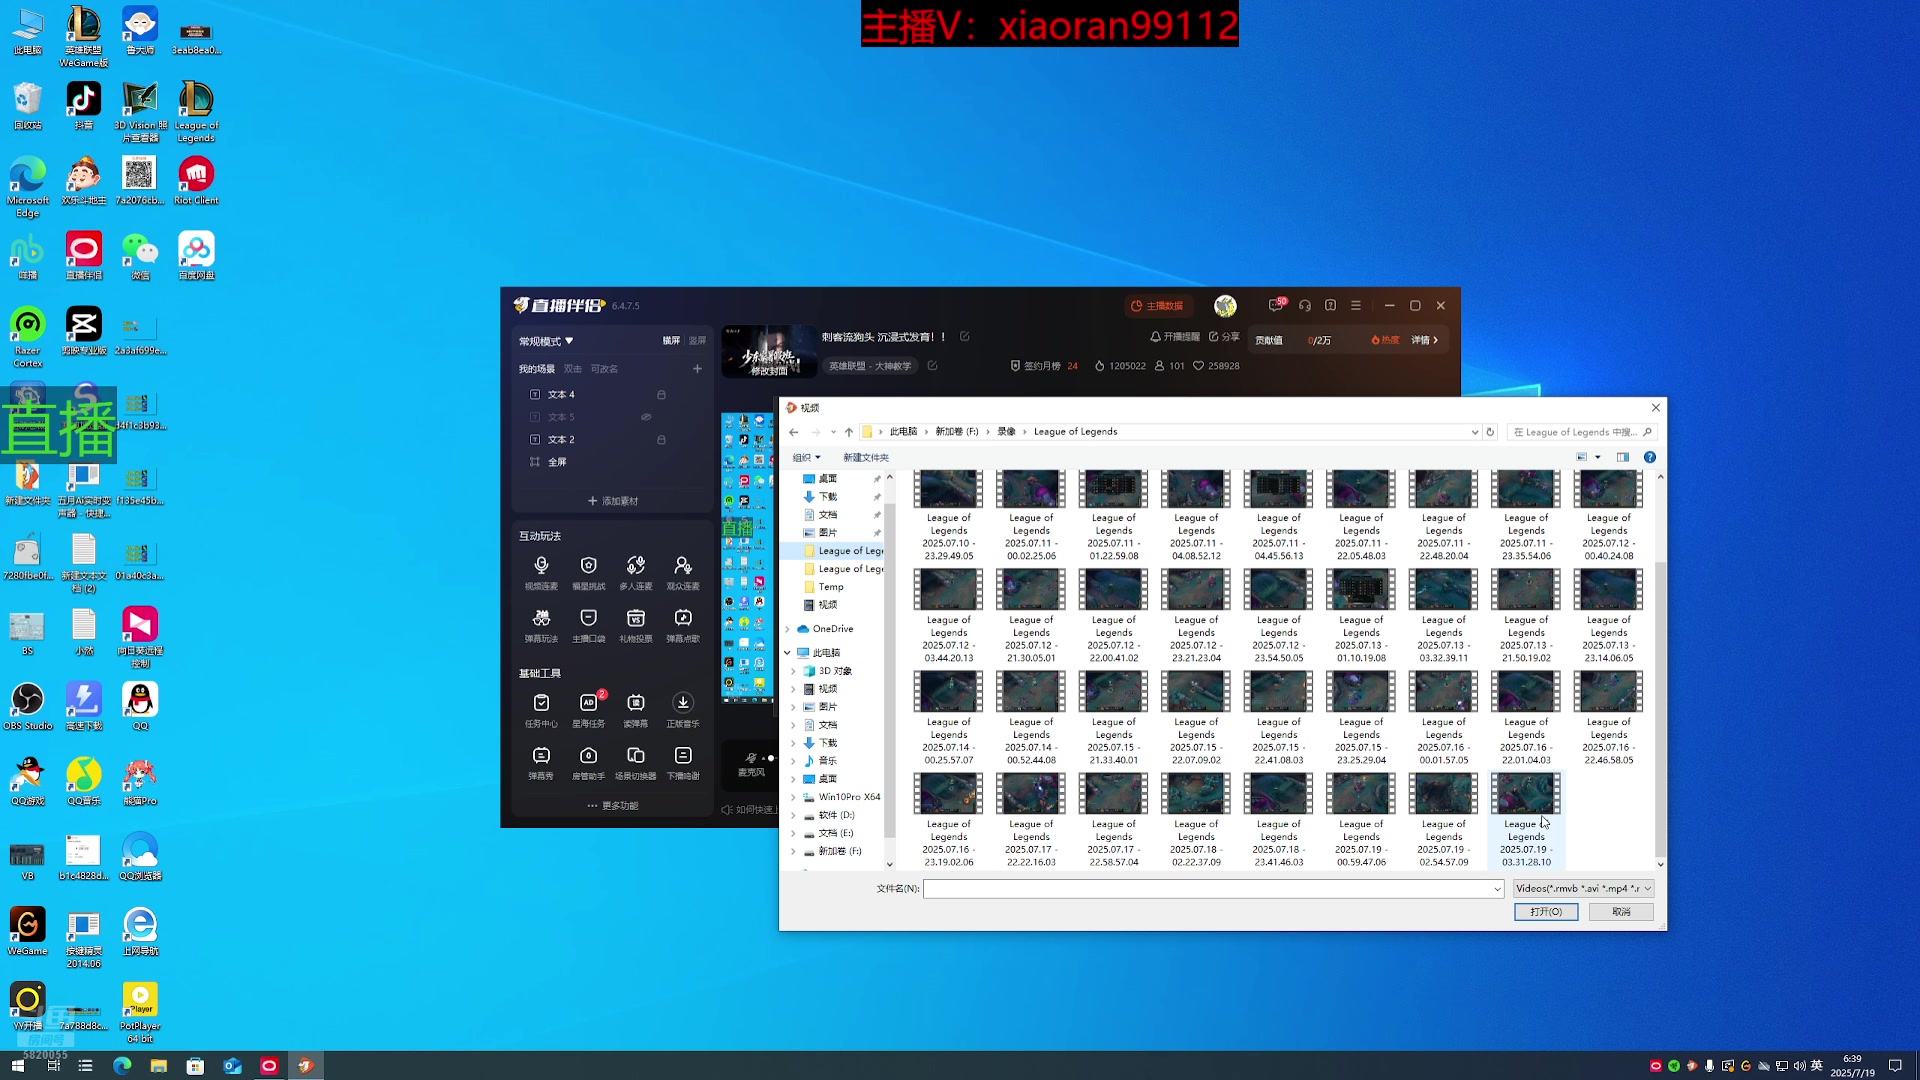Open view options dropdown arrow in dialog
Screen dimensions: 1920x1080
[1598, 457]
